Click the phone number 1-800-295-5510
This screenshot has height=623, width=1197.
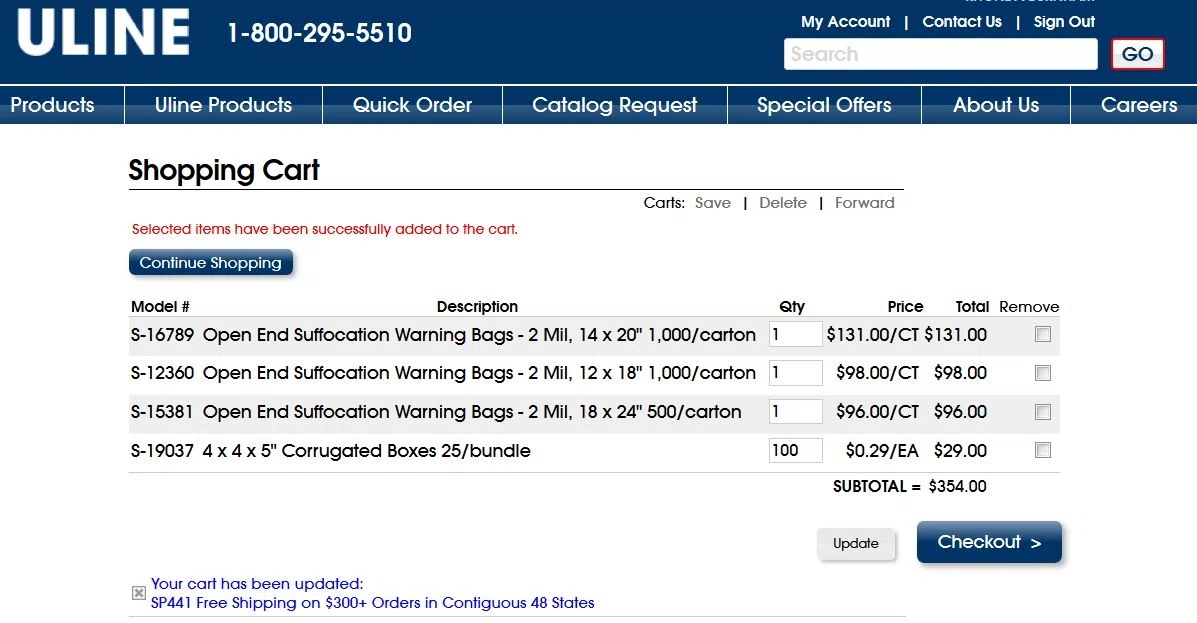(320, 33)
